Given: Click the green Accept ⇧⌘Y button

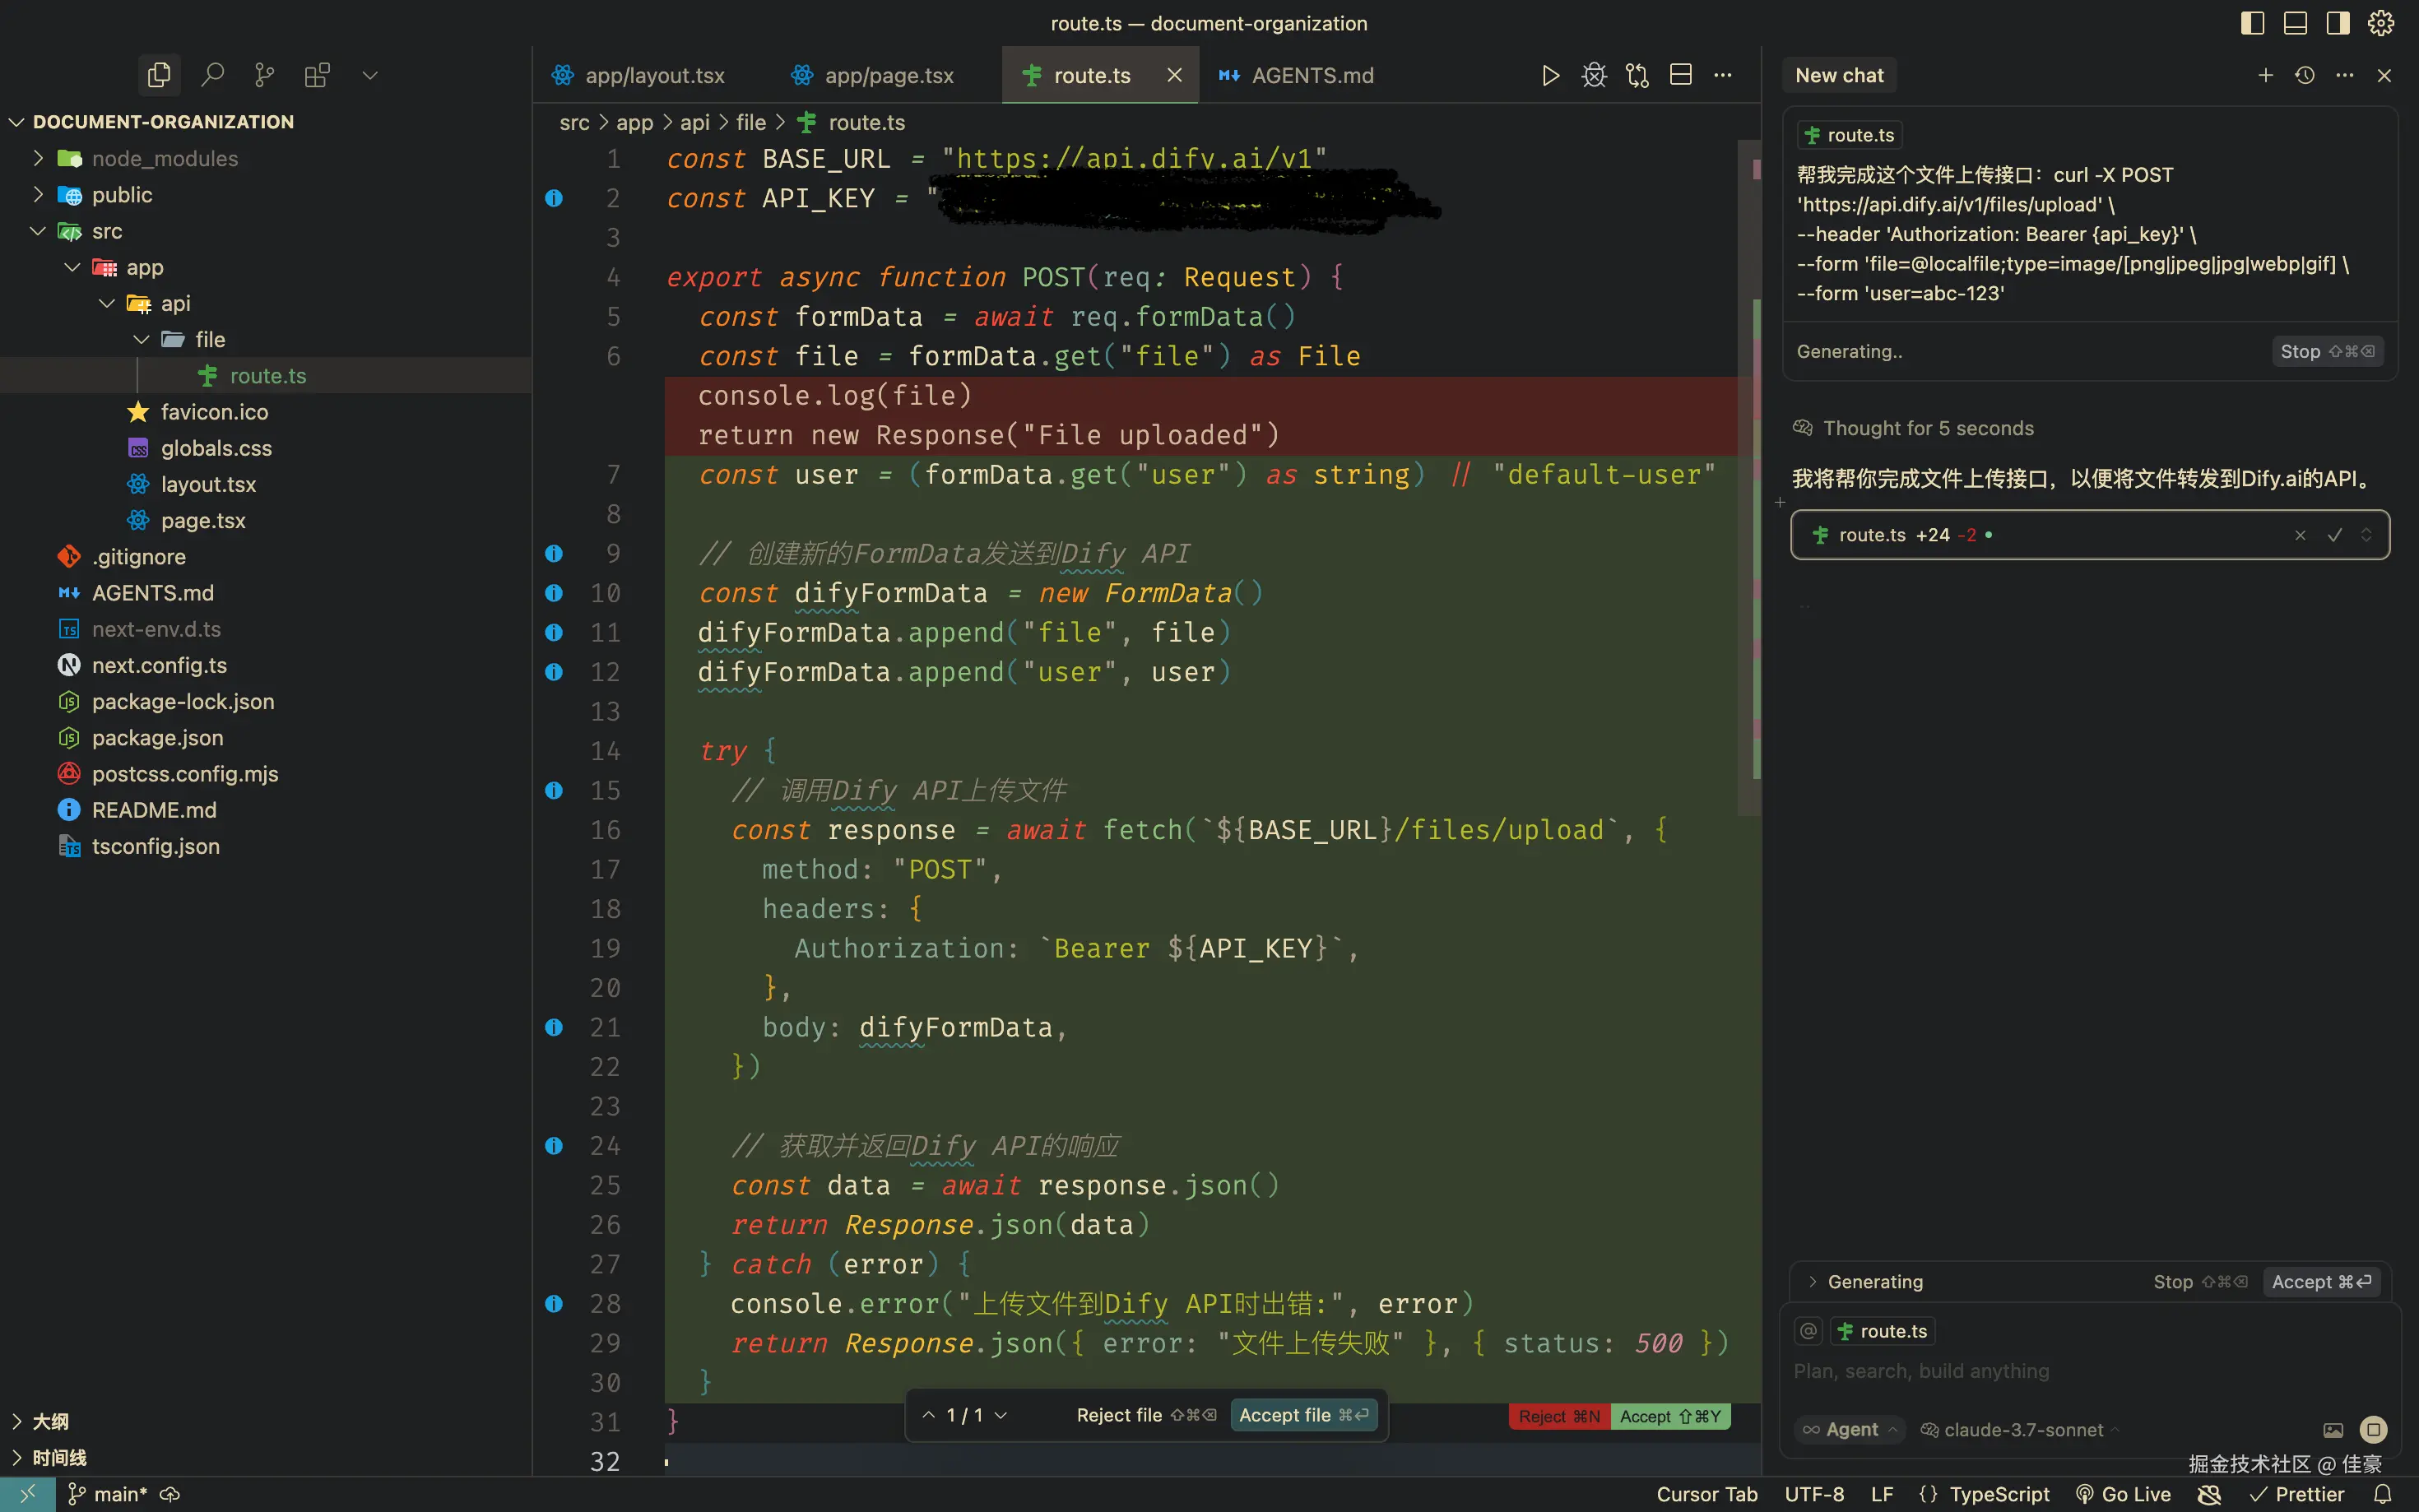Looking at the screenshot, I should pos(1670,1416).
